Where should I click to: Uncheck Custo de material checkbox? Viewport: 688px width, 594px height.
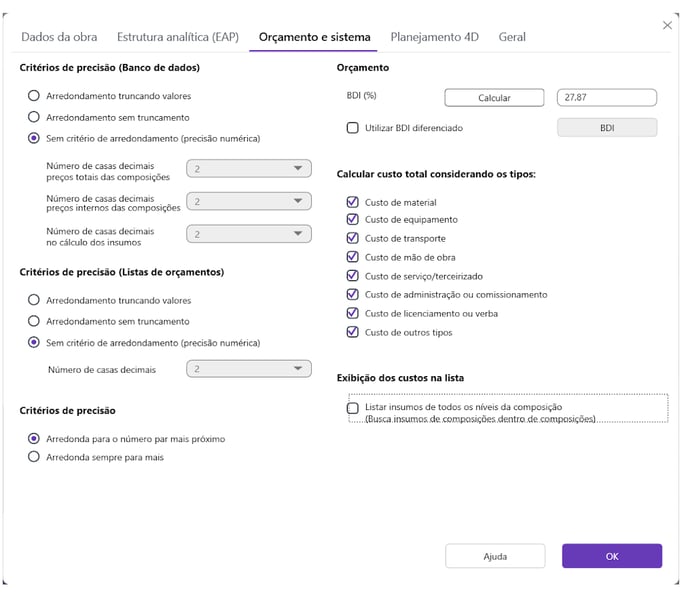(352, 202)
